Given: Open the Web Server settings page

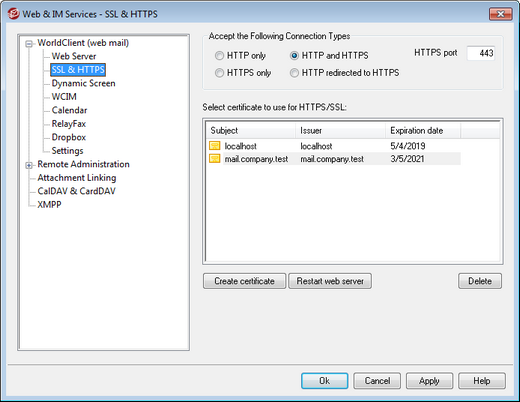Looking at the screenshot, I should point(74,56).
